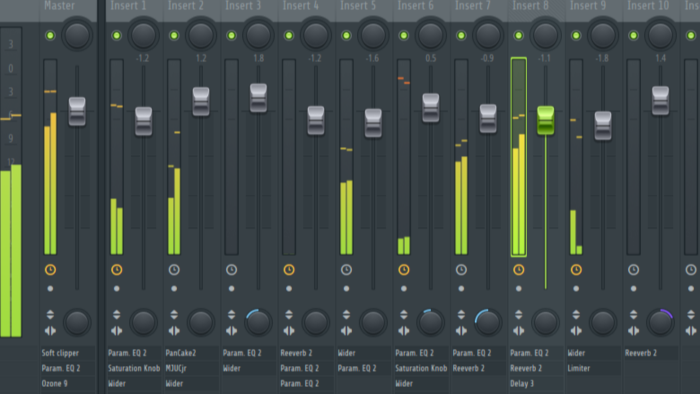Screen dimensions: 700x394
Task: Click Insert 2 polarity invert up-down arrows
Action: pos(174,315)
